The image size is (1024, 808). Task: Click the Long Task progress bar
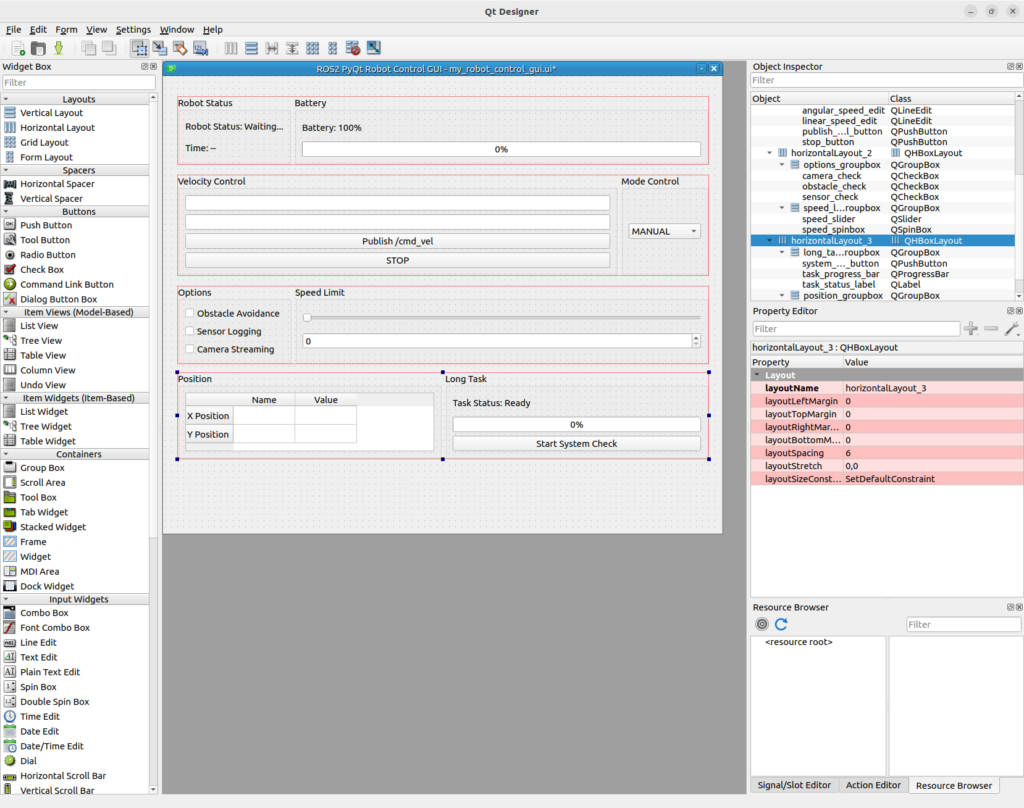click(576, 425)
